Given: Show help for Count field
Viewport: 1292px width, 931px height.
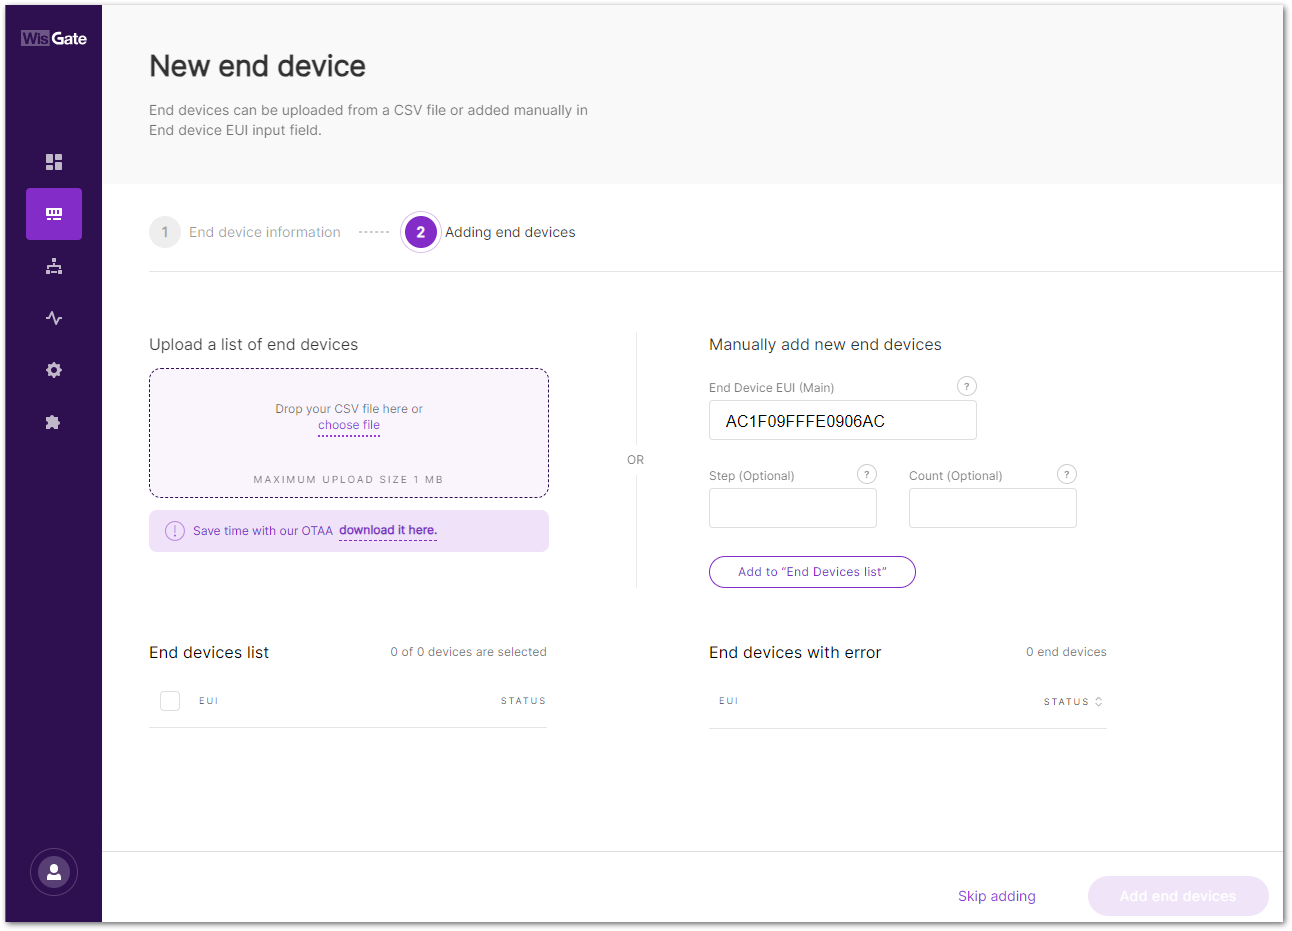Looking at the screenshot, I should click(1067, 474).
